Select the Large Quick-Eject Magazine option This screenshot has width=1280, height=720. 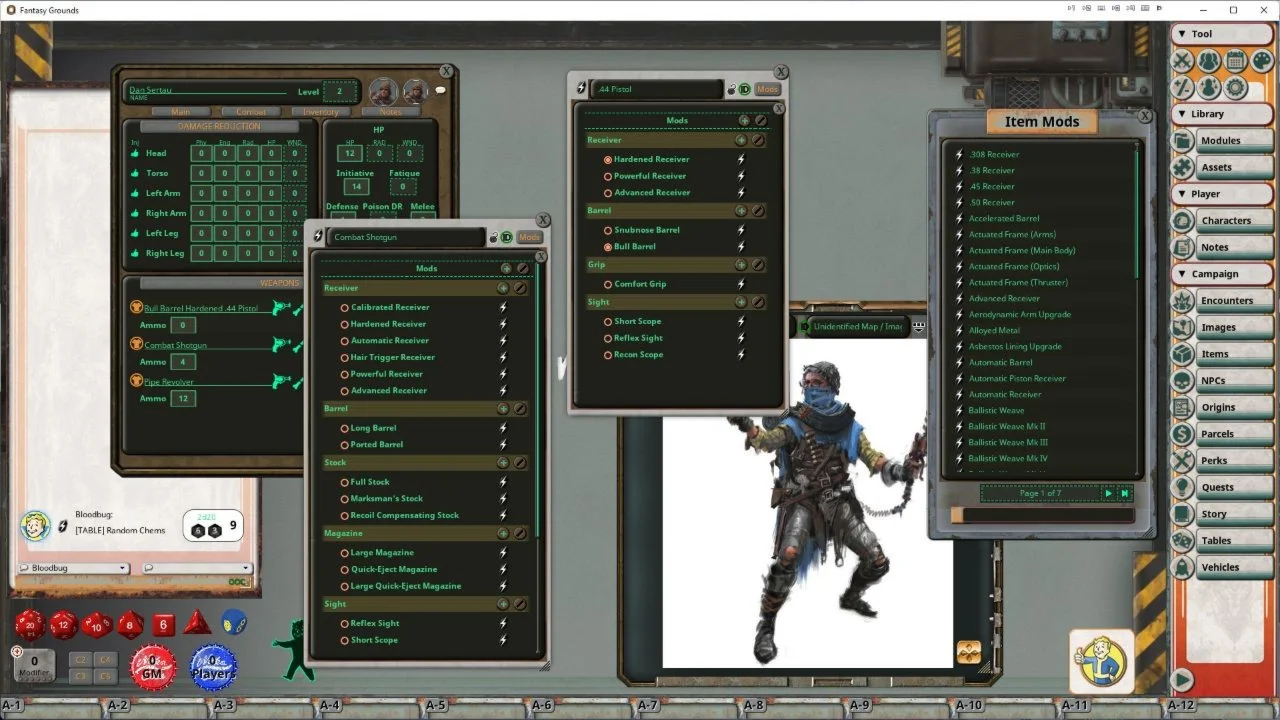click(345, 586)
